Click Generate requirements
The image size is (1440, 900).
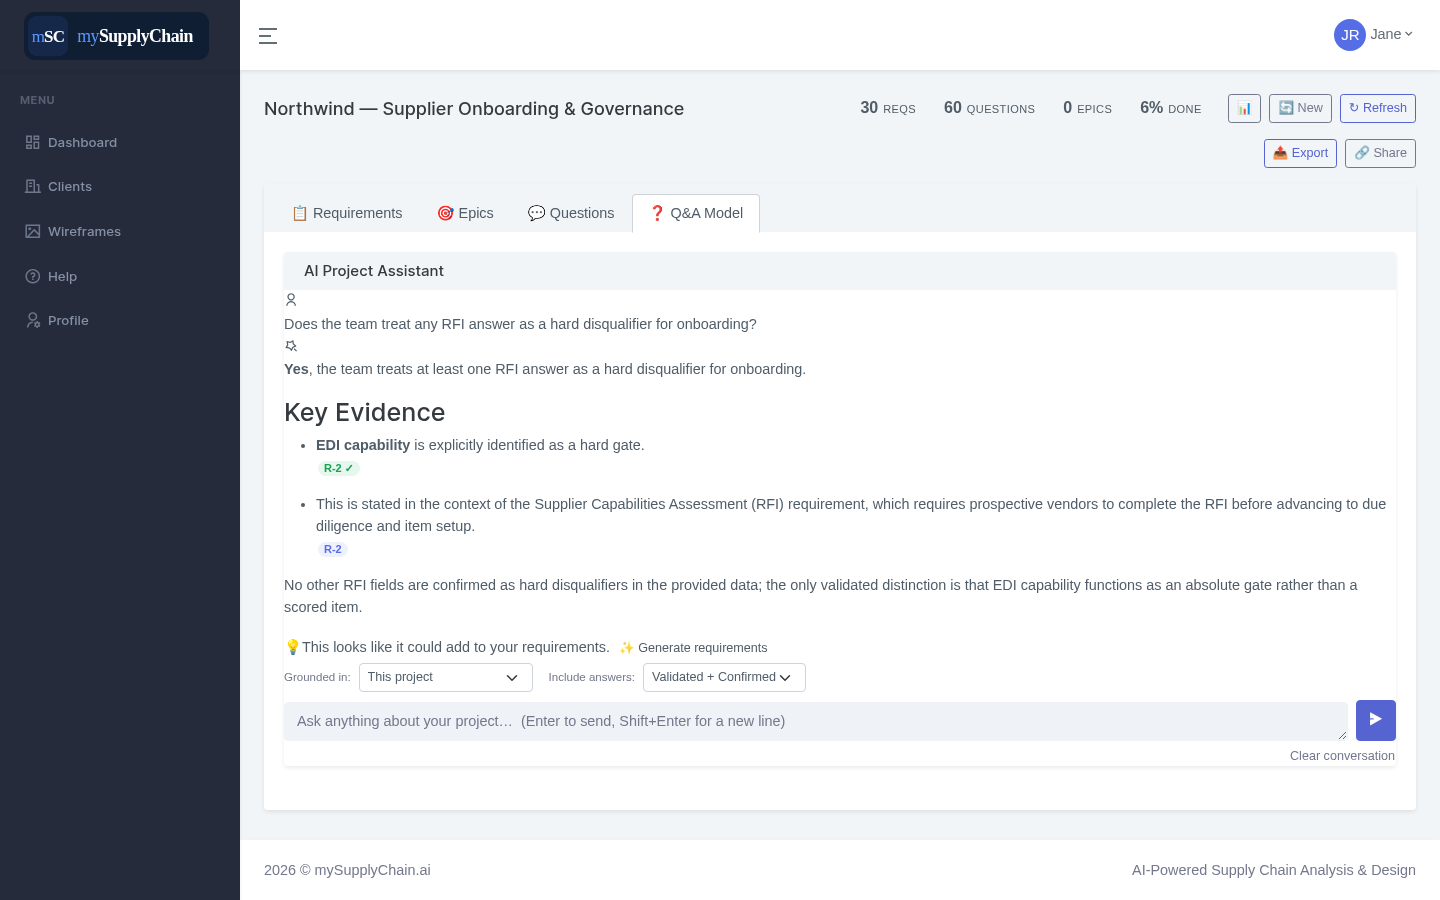coord(693,648)
